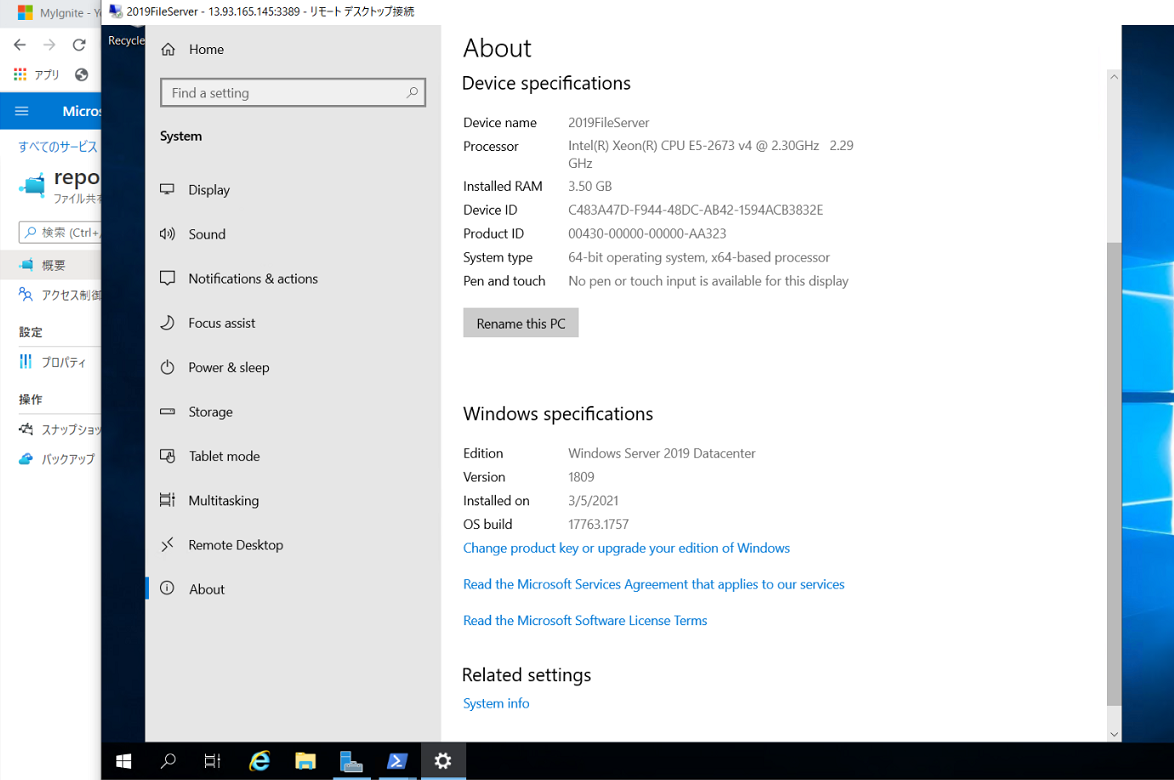Click the scroll down arrow of About page

click(1114, 734)
